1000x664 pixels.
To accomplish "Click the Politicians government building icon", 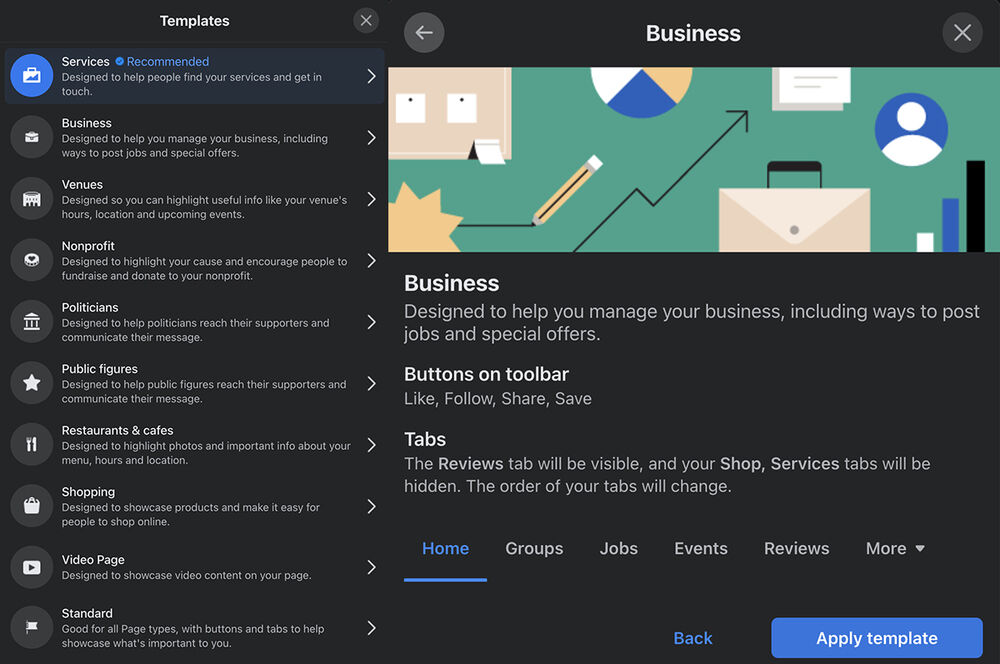I will 31,321.
